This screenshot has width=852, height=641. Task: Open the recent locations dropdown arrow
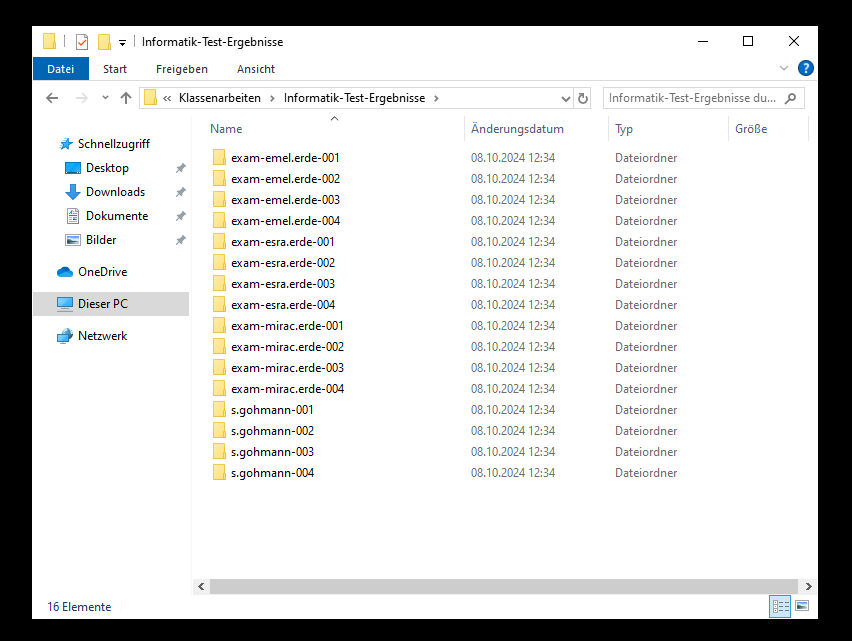(x=105, y=98)
